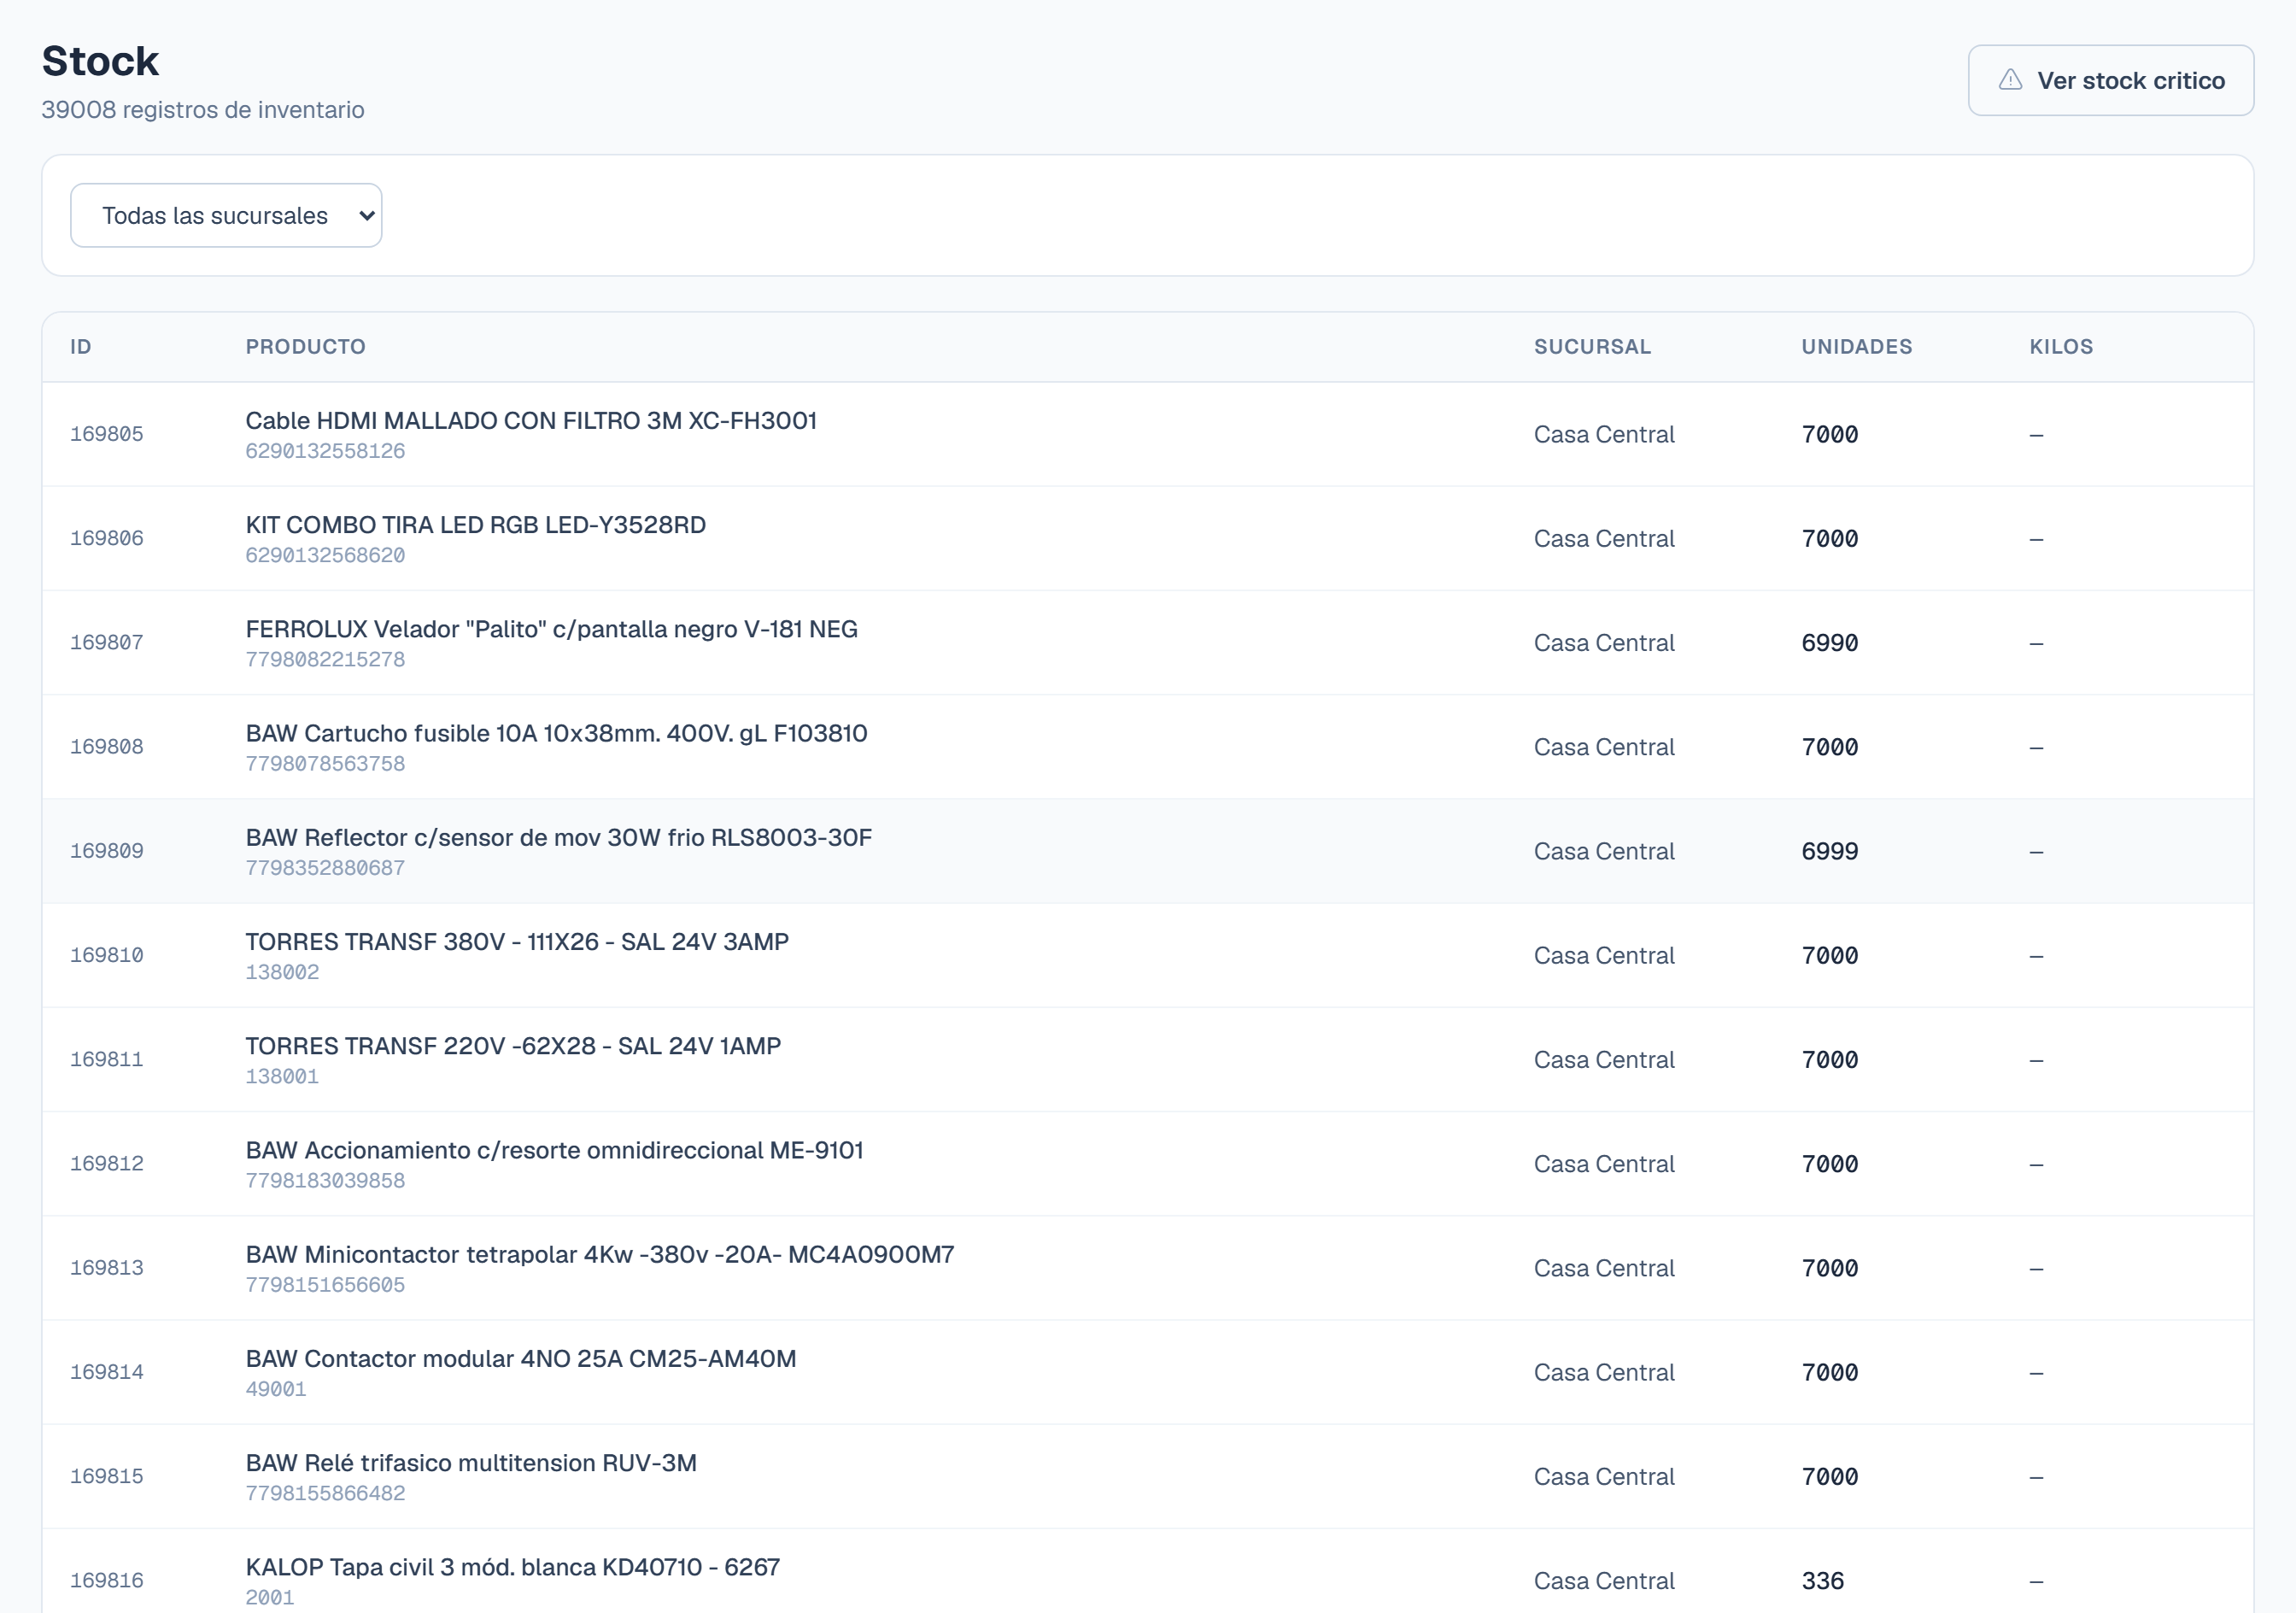Click the 39008 registros de inventario text
The height and width of the screenshot is (1613, 2296).
(x=203, y=110)
